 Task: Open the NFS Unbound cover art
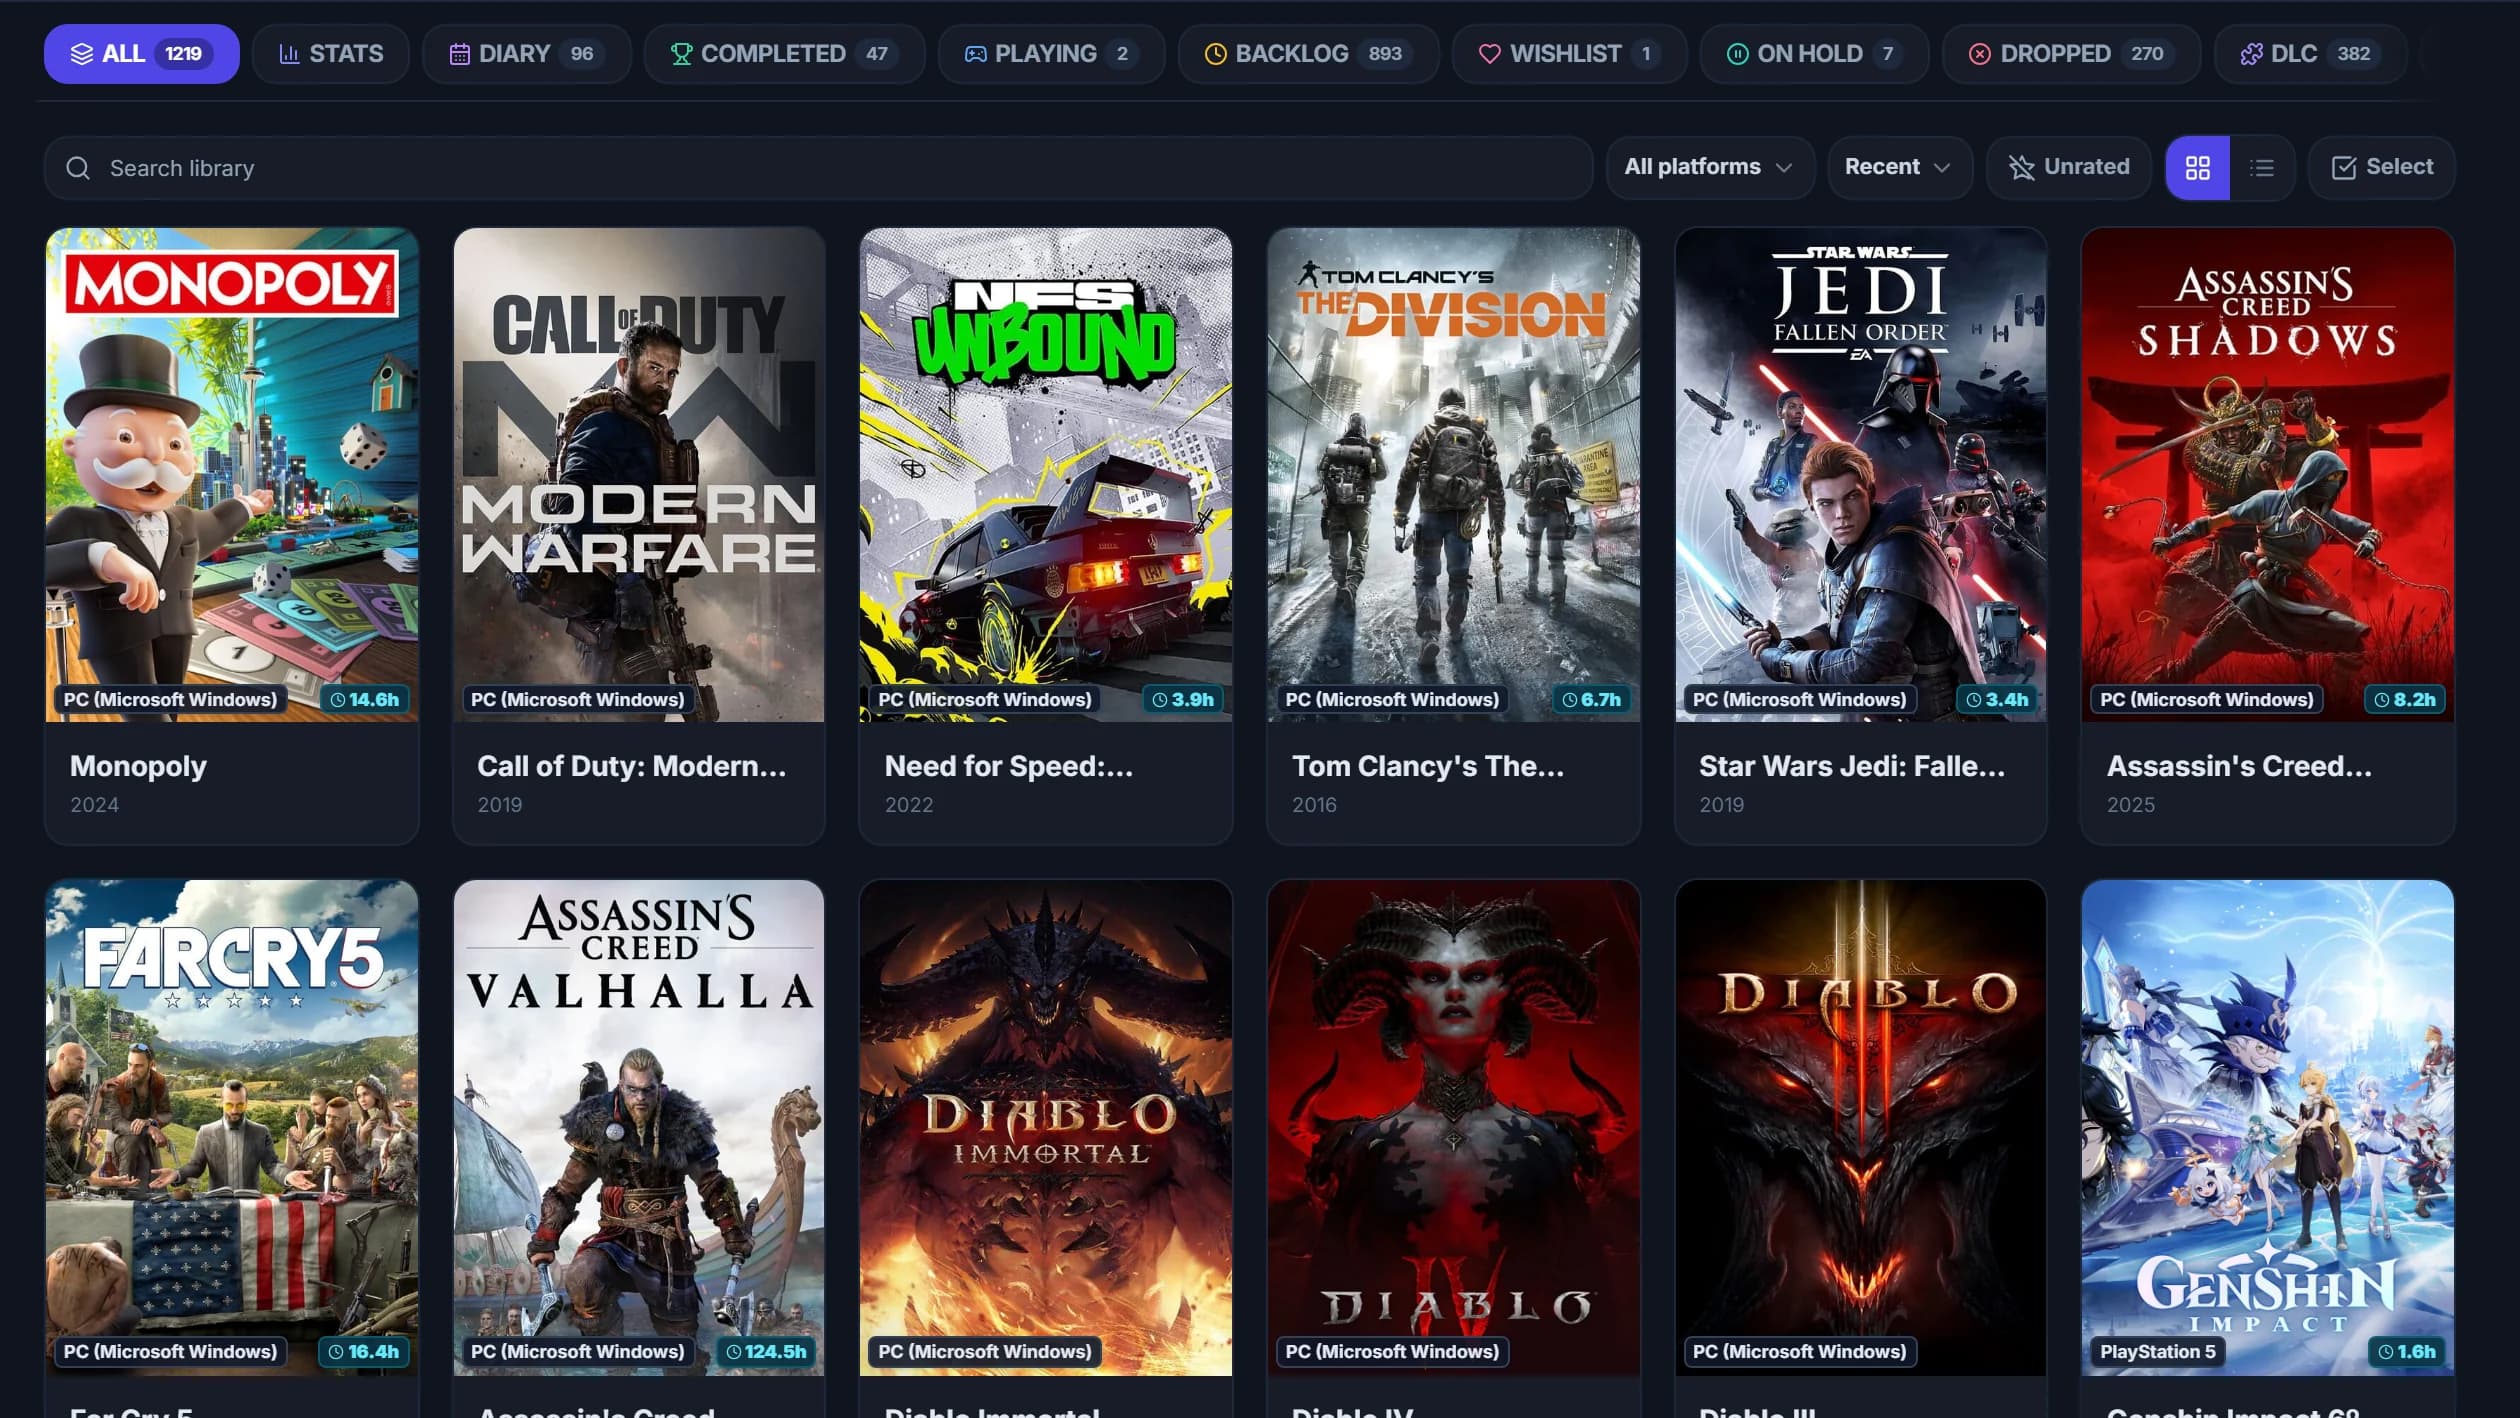pos(1046,474)
